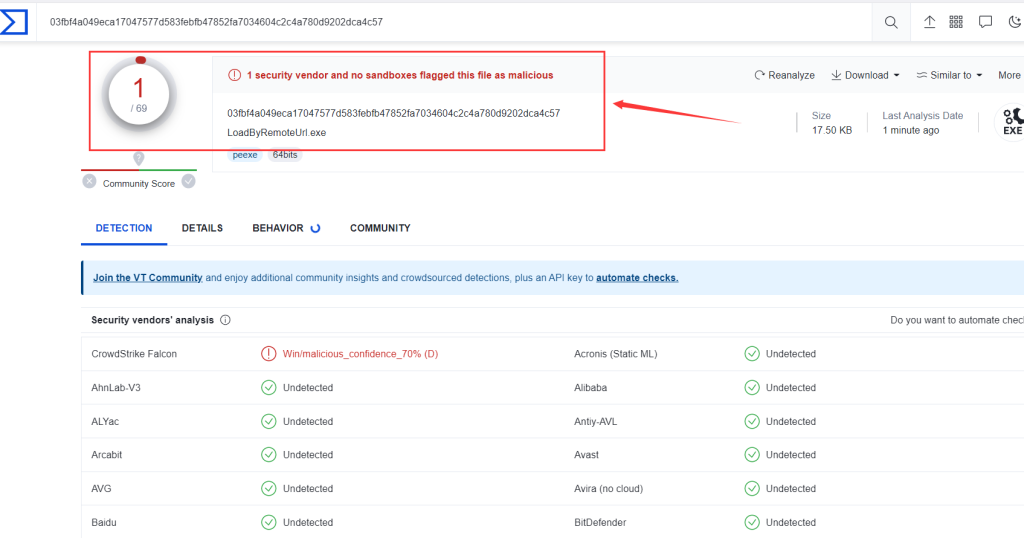The image size is (1024, 538).
Task: Click the Reanalyze button
Action: 784,75
